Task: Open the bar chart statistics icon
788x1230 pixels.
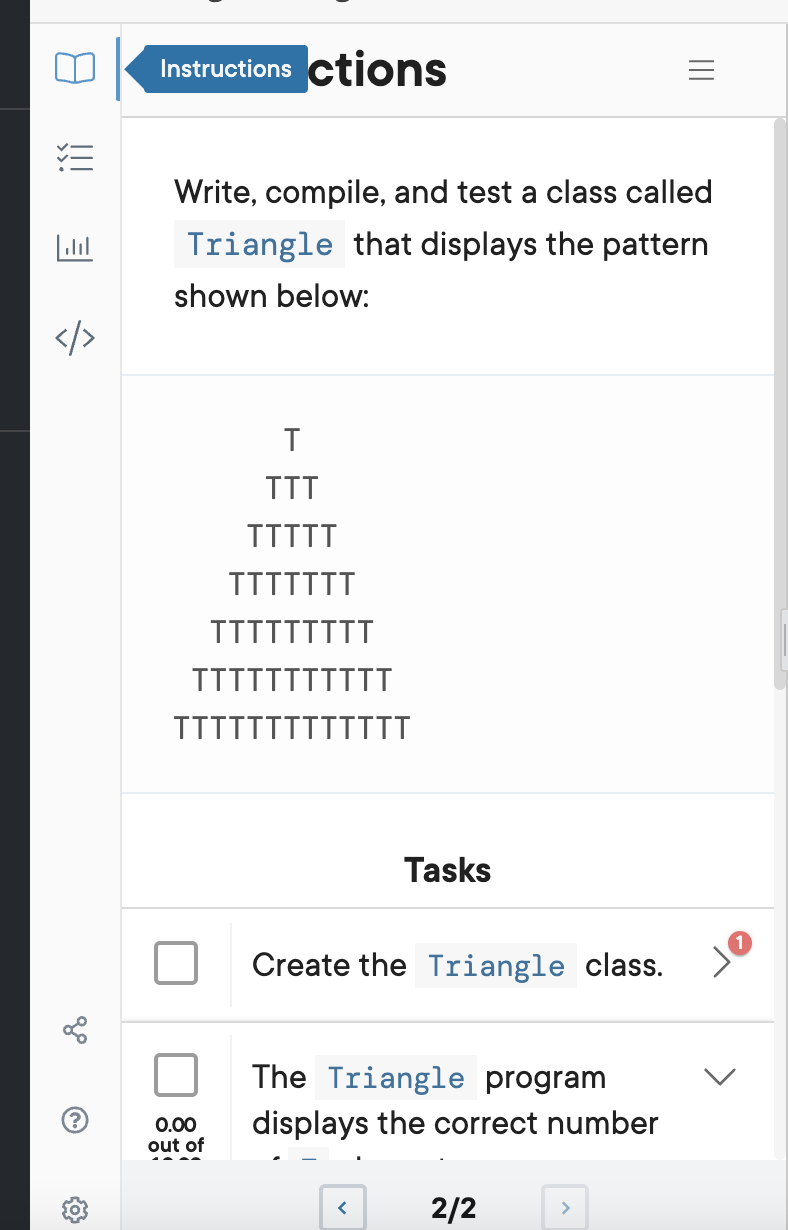Action: coord(74,247)
